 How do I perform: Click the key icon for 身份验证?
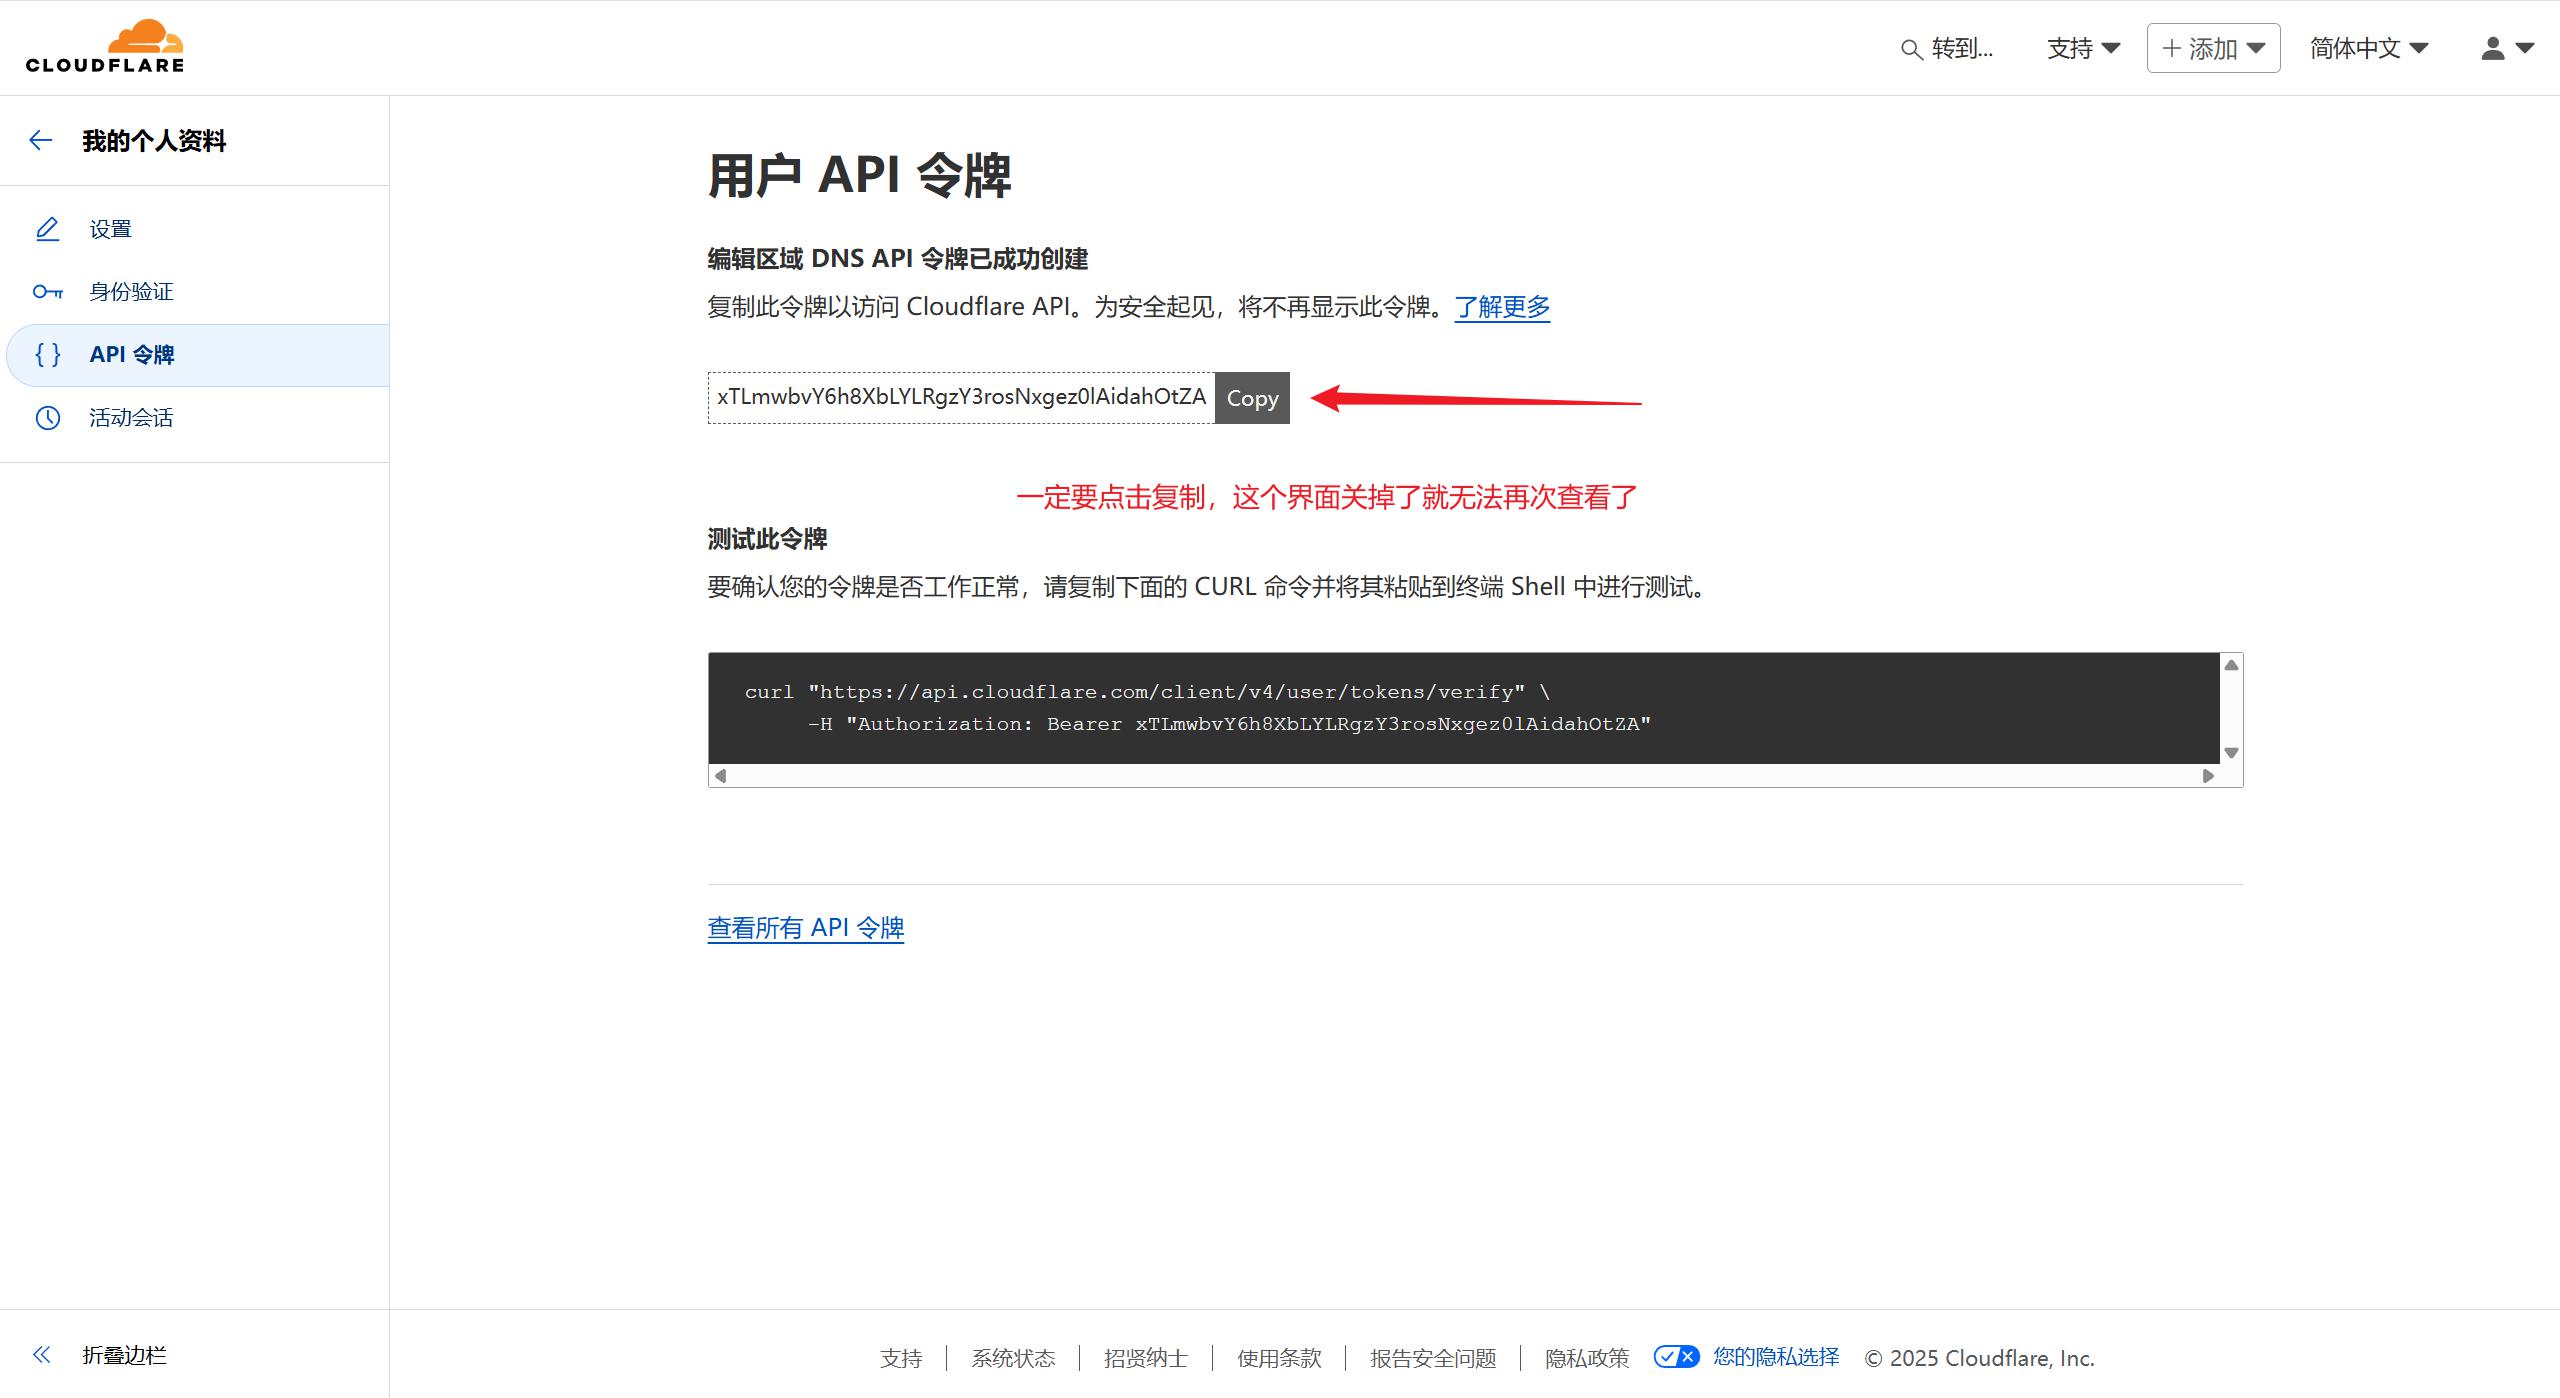[x=47, y=292]
